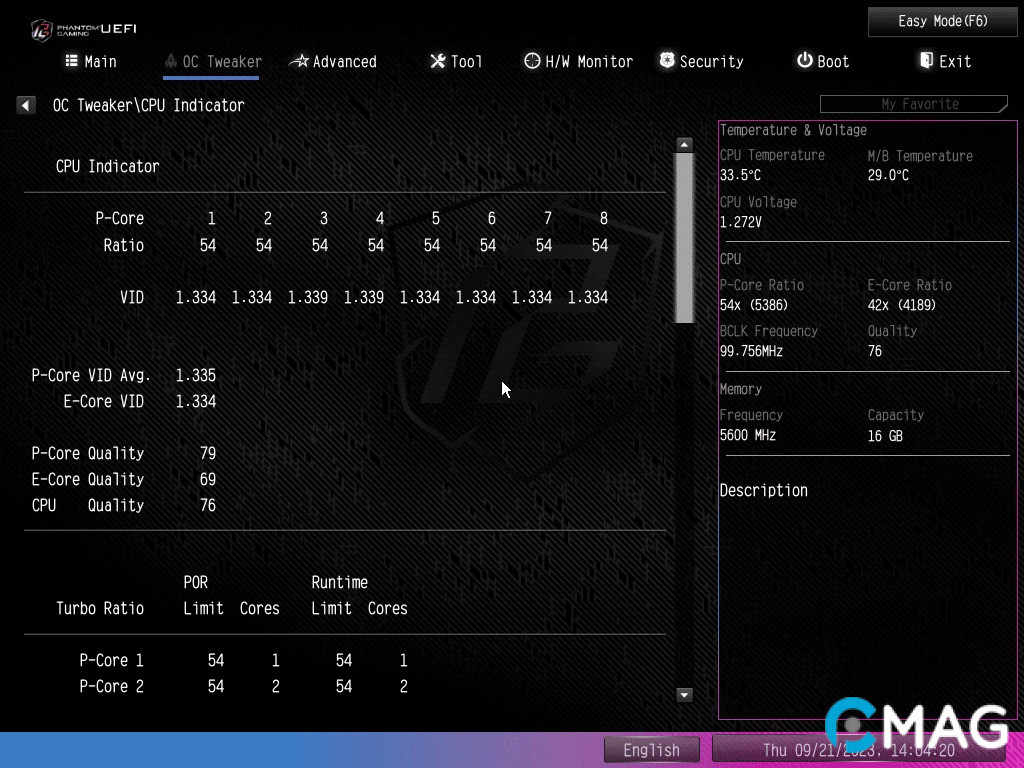
Task: Click the OC Tweaker flame icon
Action: (x=171, y=61)
